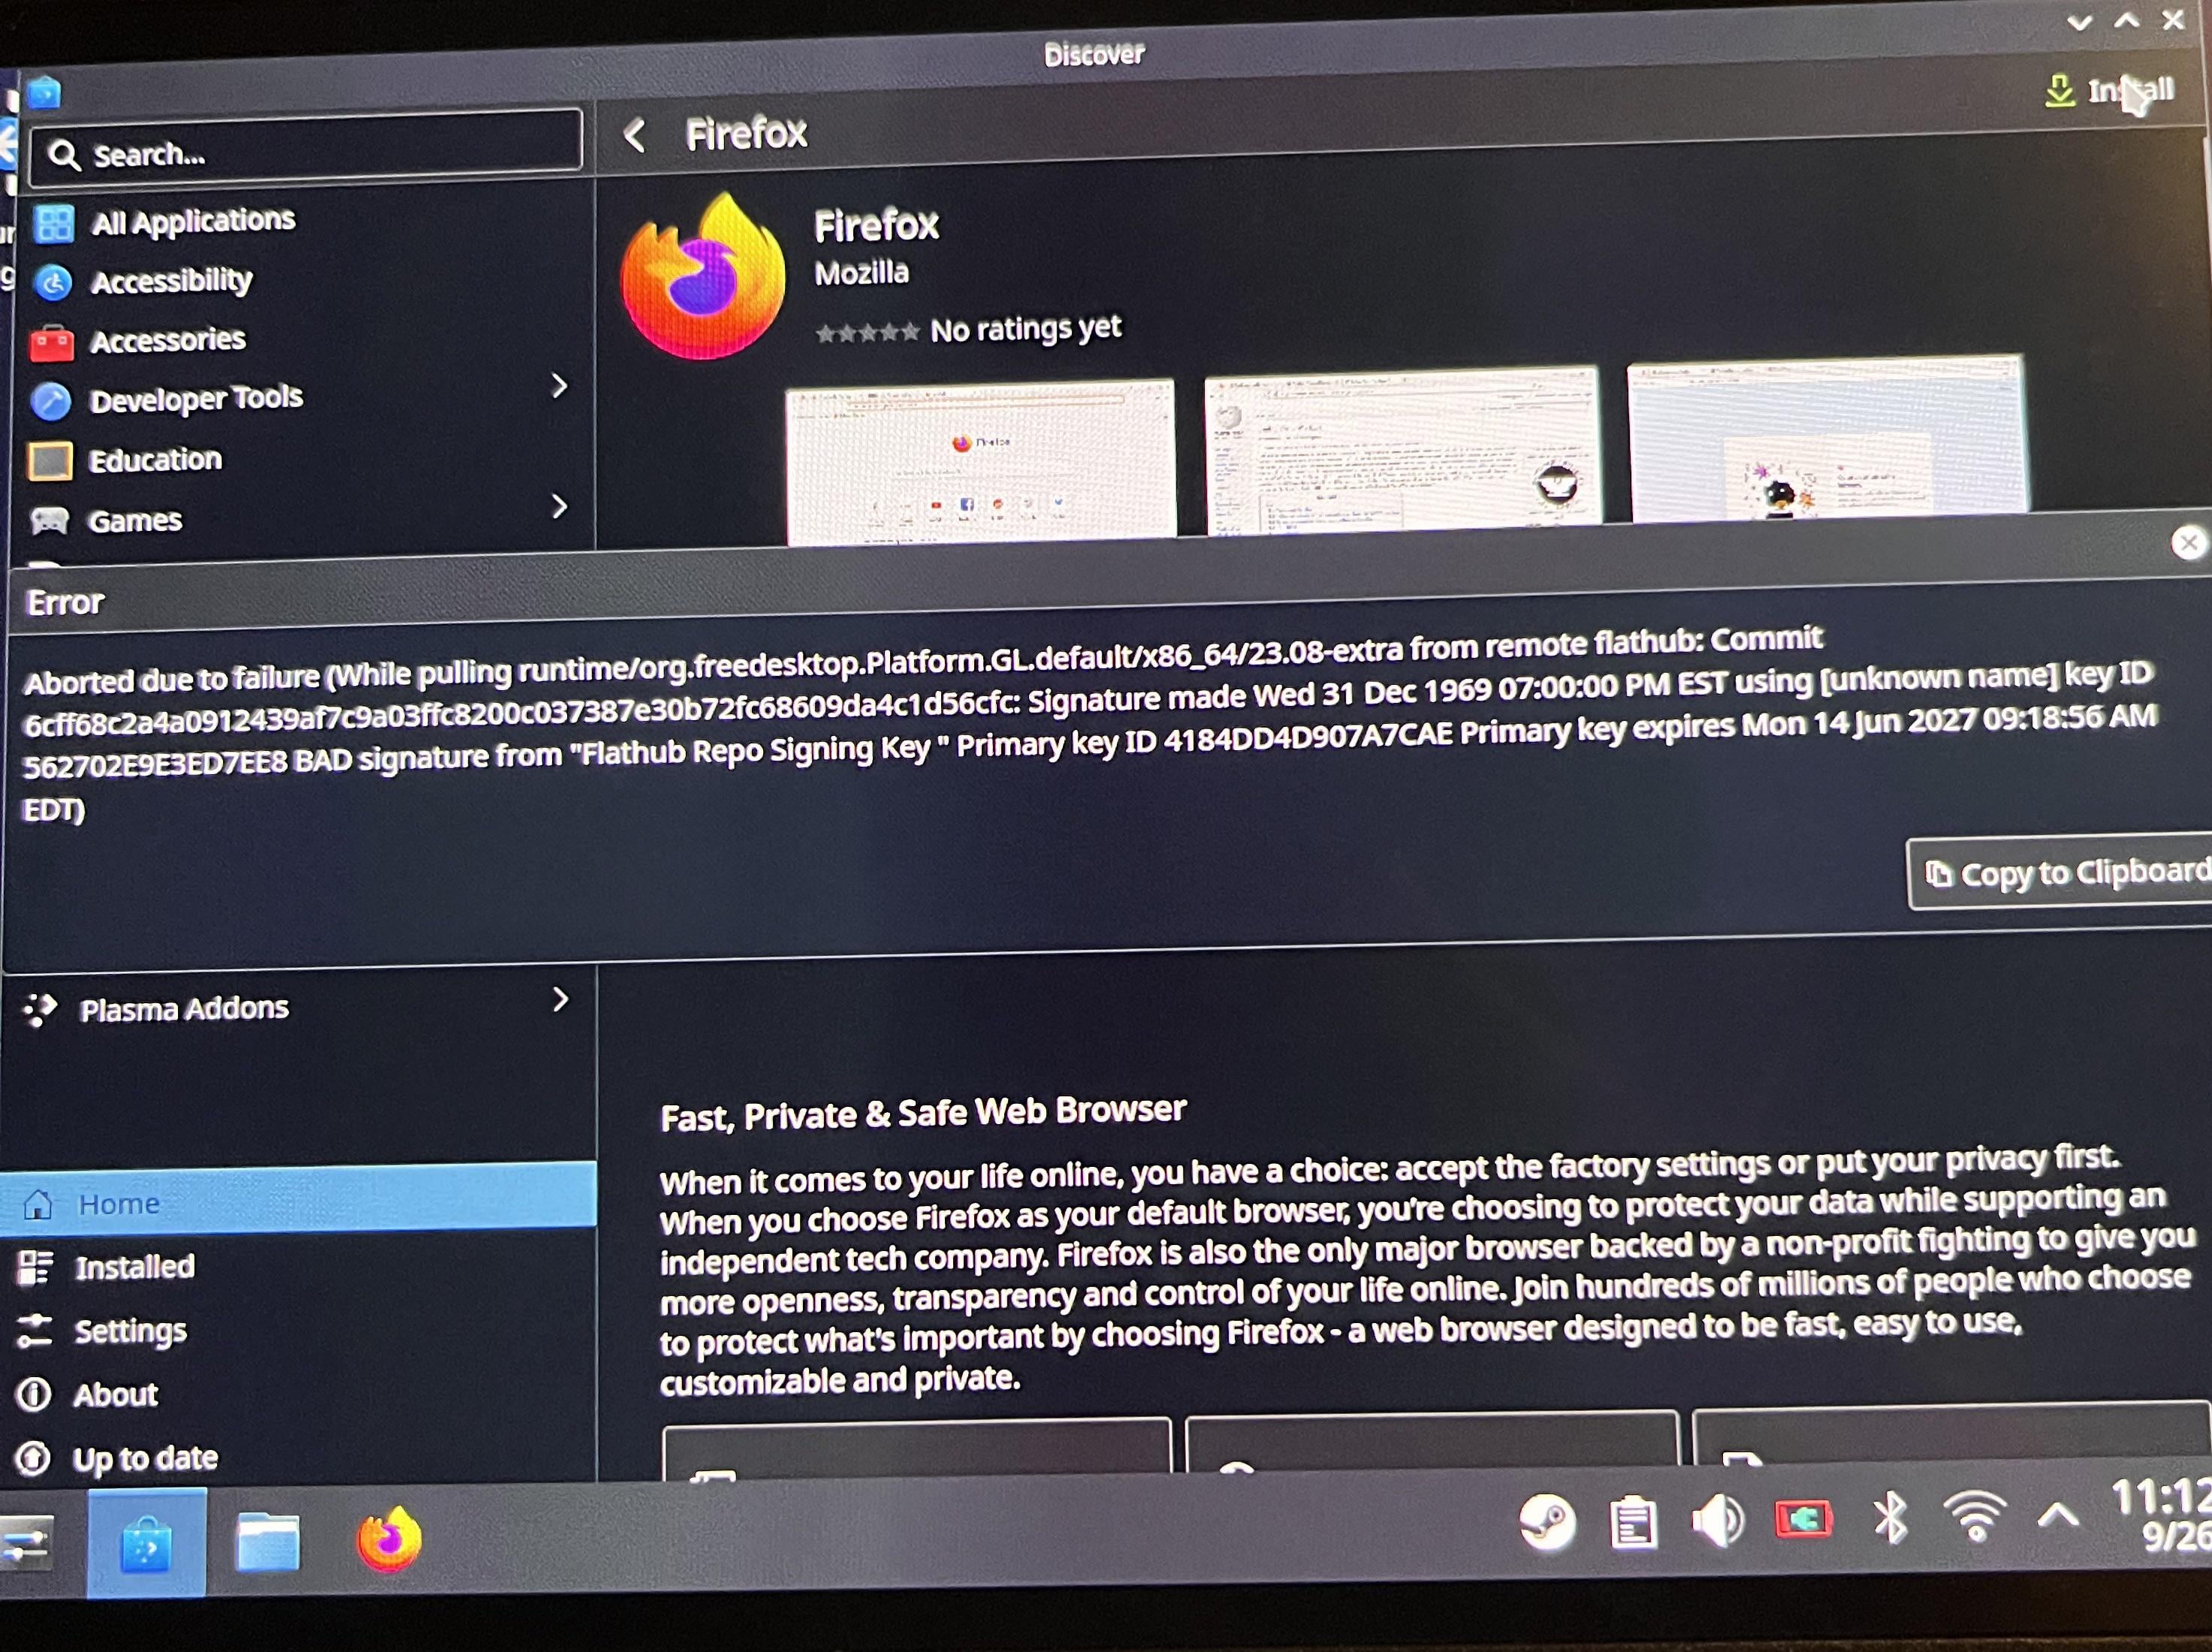Click the Discover store taskbar icon
Screen dimensions: 2212x1652
pyautogui.click(x=146, y=1544)
